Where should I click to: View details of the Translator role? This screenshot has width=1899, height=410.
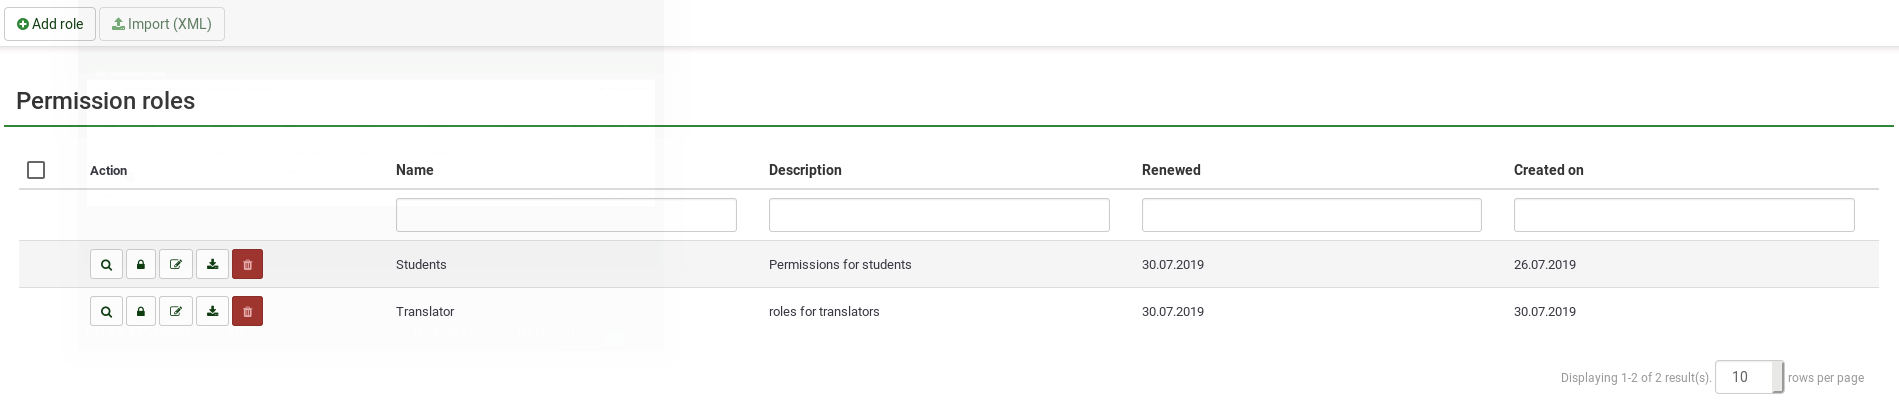point(106,311)
